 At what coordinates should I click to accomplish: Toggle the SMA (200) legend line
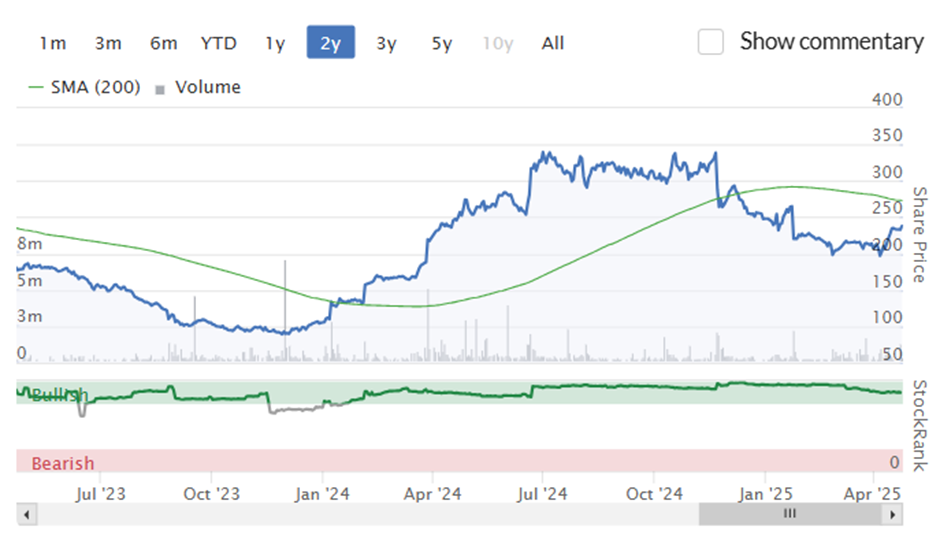(x=36, y=88)
